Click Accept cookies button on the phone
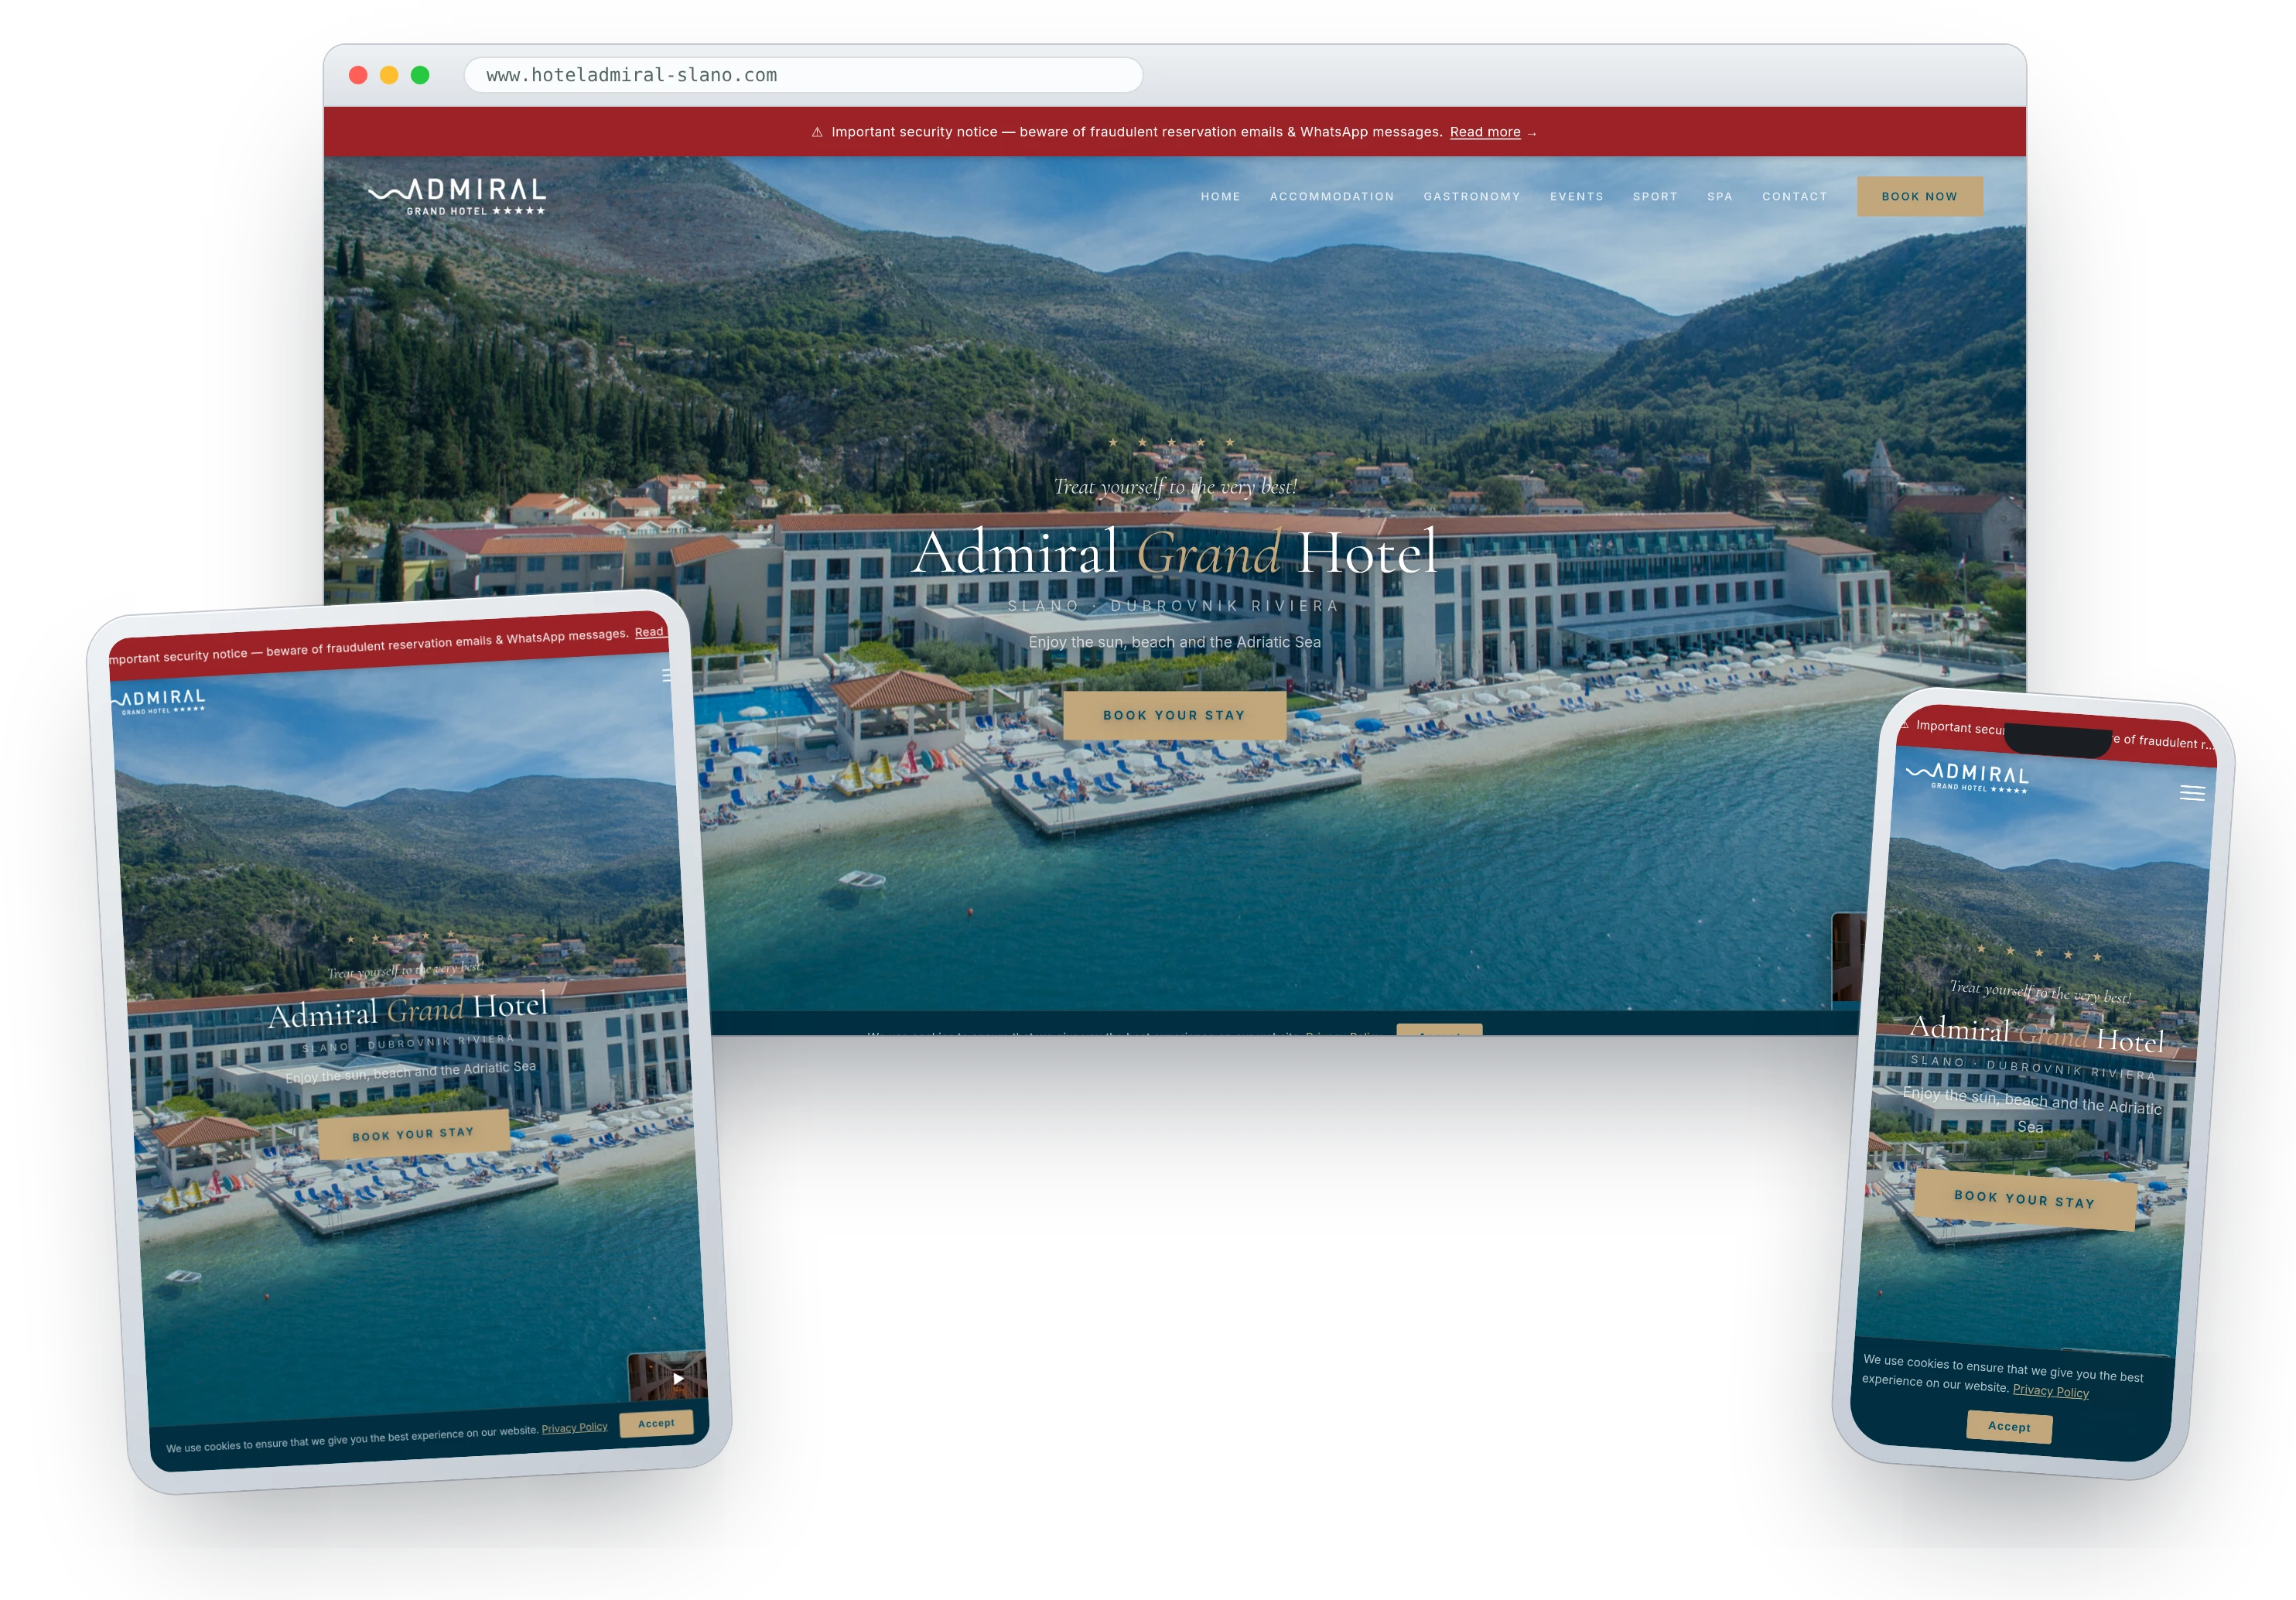The height and width of the screenshot is (1600, 2296). [2009, 1427]
